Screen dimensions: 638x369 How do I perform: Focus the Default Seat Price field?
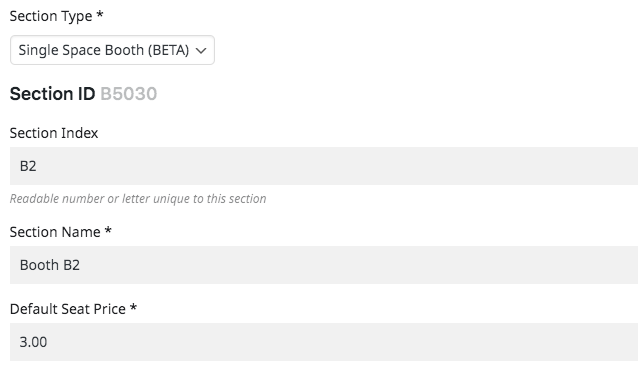[324, 342]
